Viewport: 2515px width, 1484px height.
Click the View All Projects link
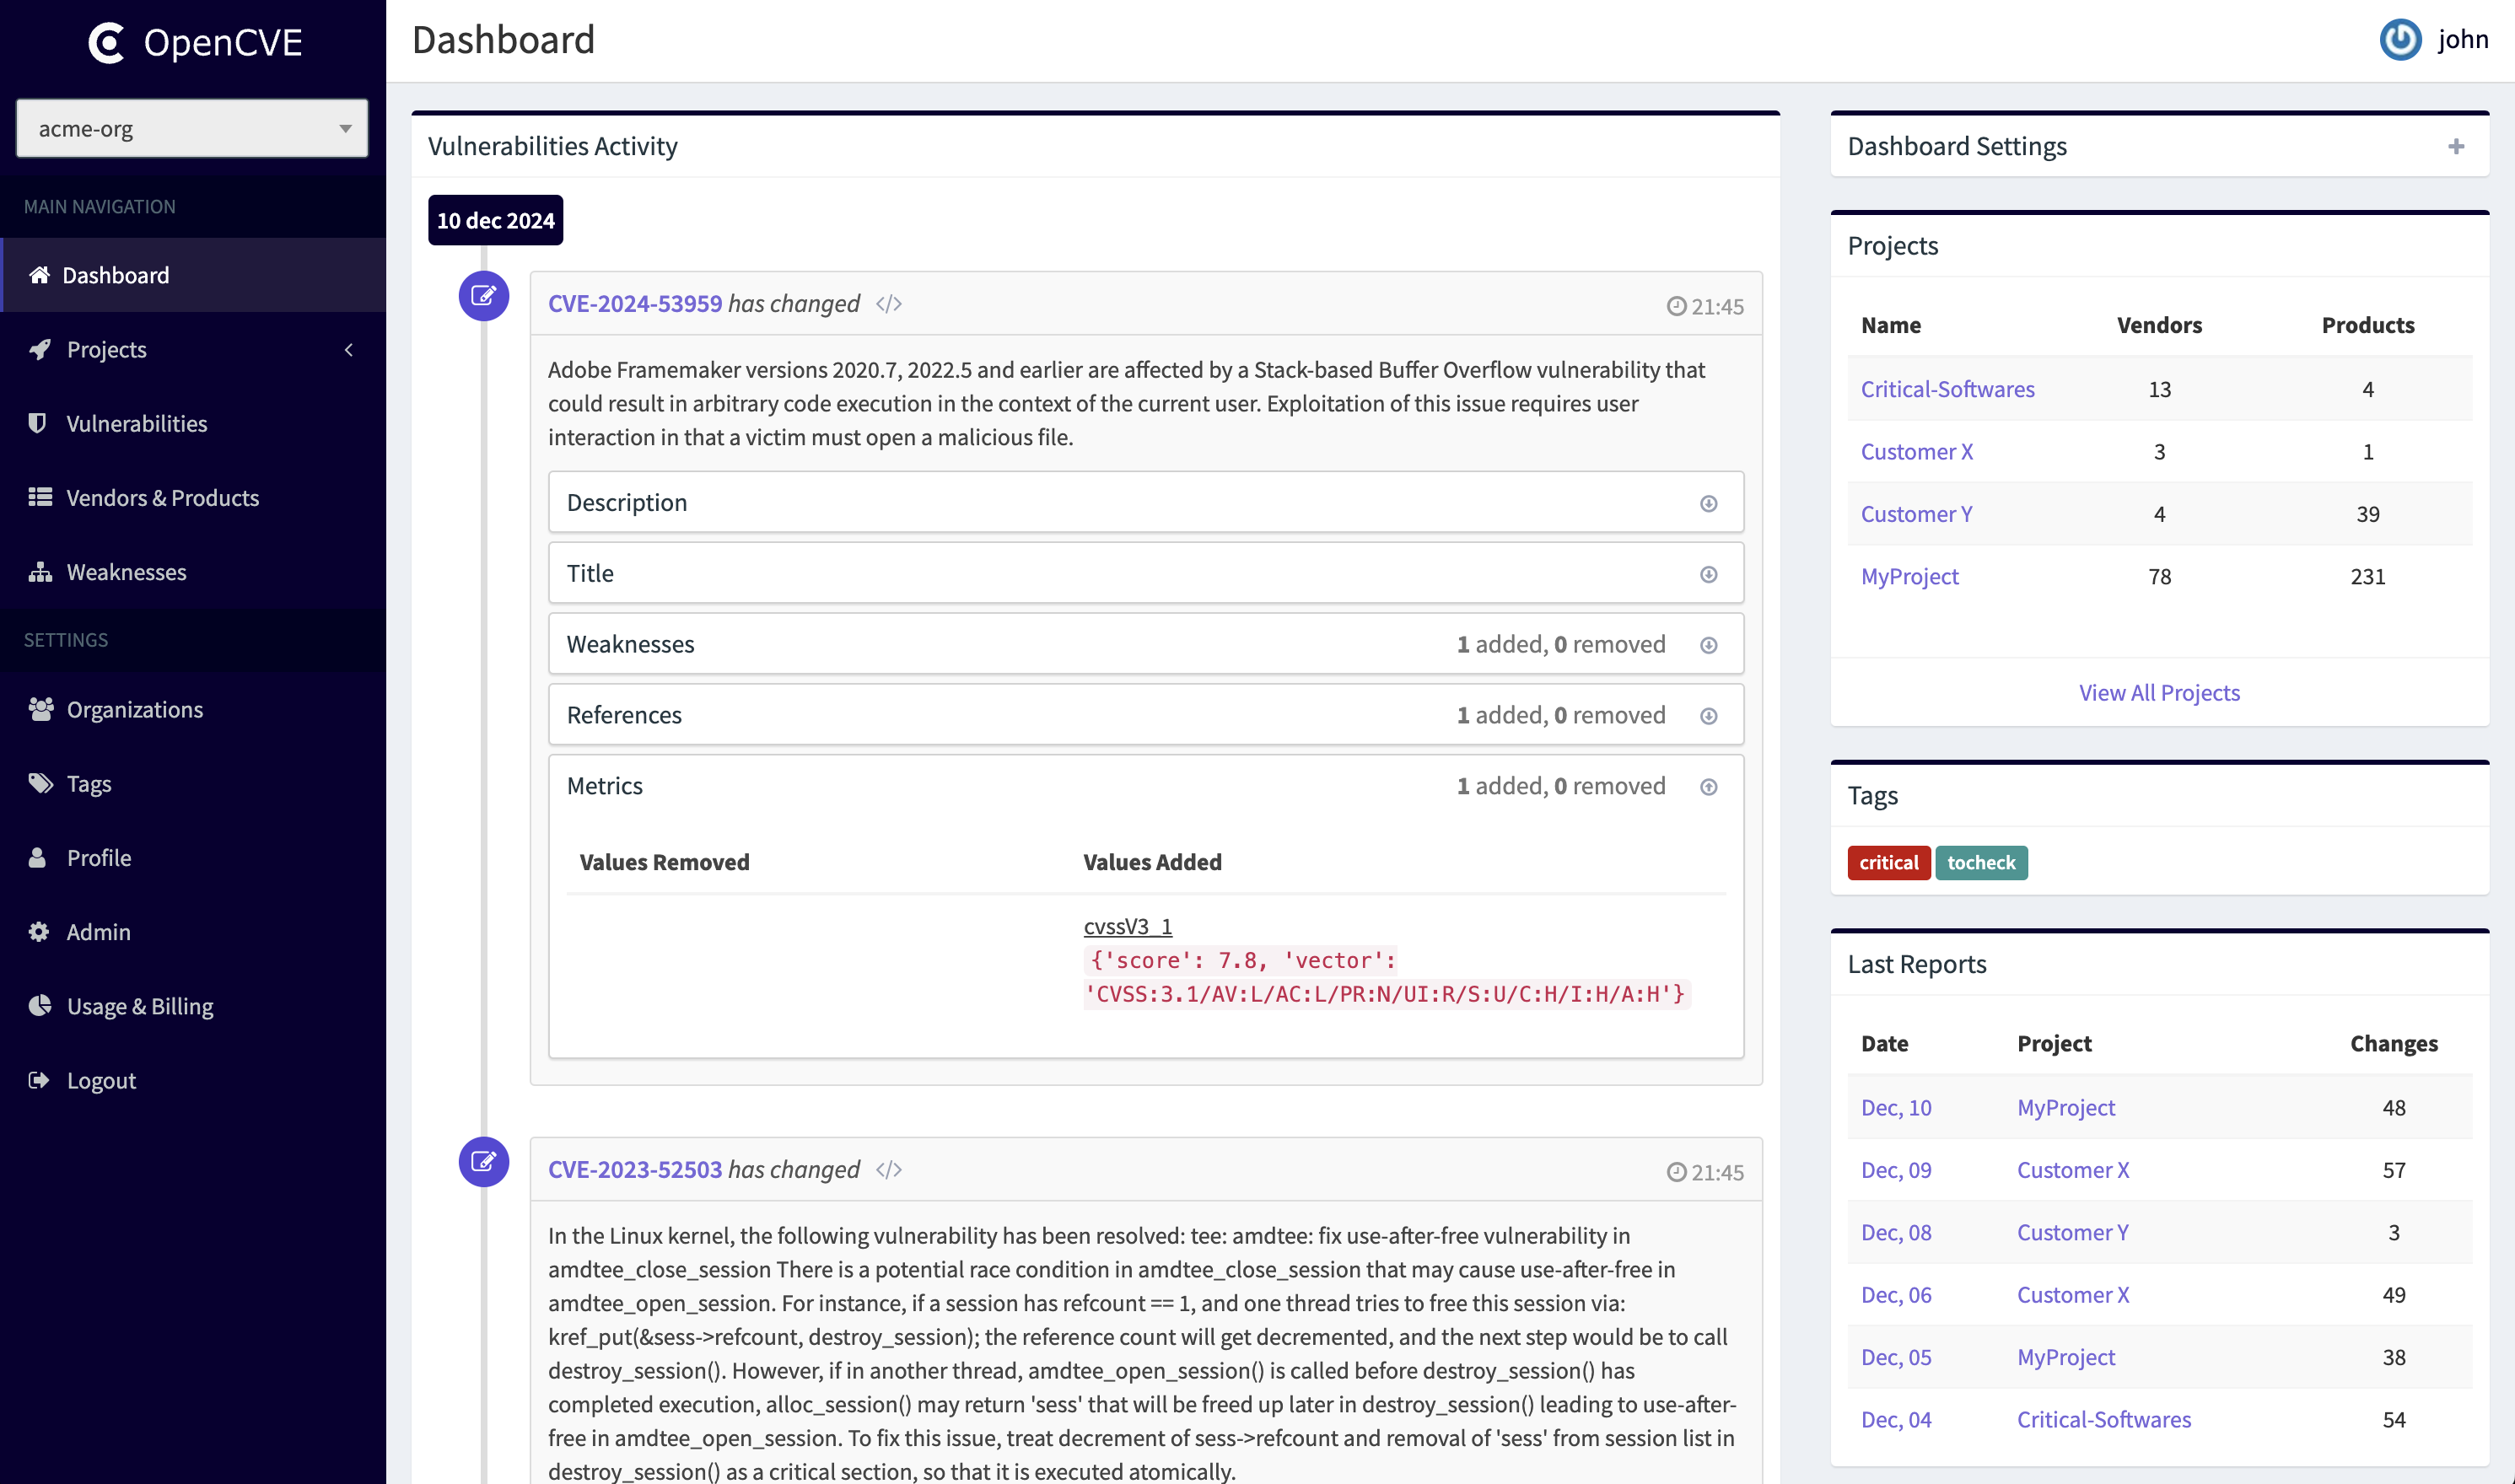pos(2159,692)
